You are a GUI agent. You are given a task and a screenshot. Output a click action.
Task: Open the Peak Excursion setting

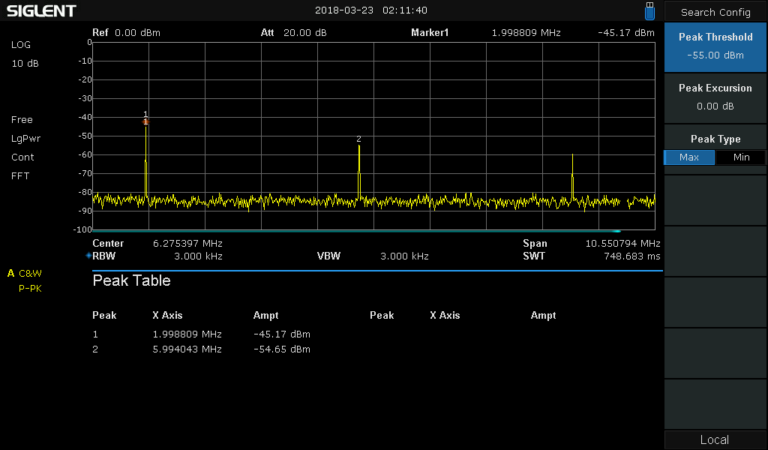tap(715, 97)
